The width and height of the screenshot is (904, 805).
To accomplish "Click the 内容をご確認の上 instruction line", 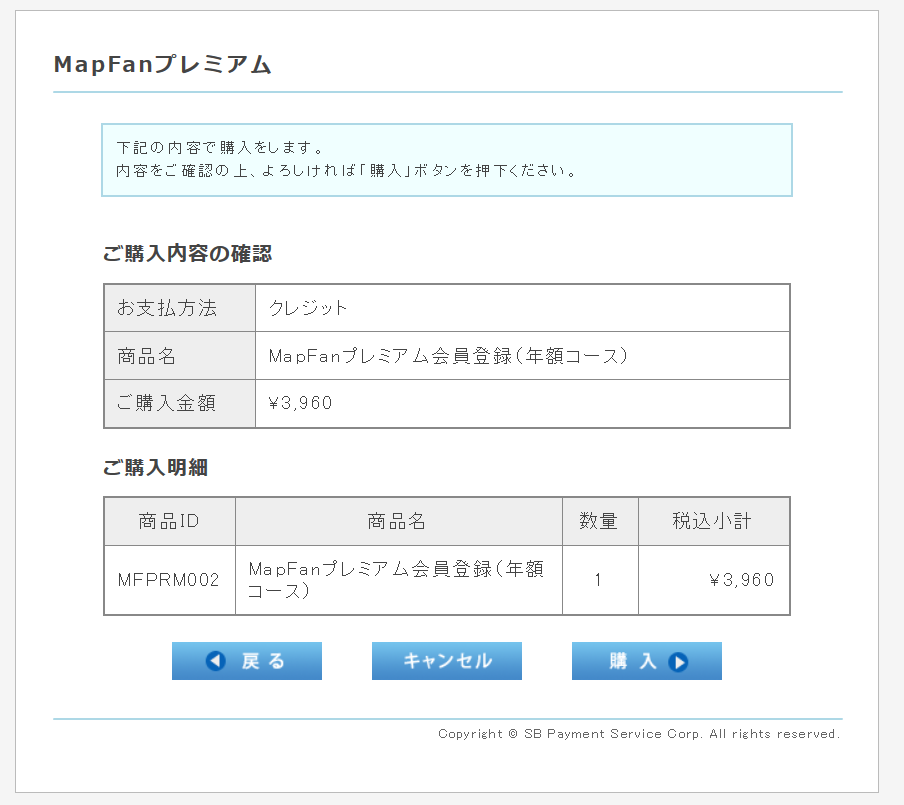I will (x=346, y=171).
